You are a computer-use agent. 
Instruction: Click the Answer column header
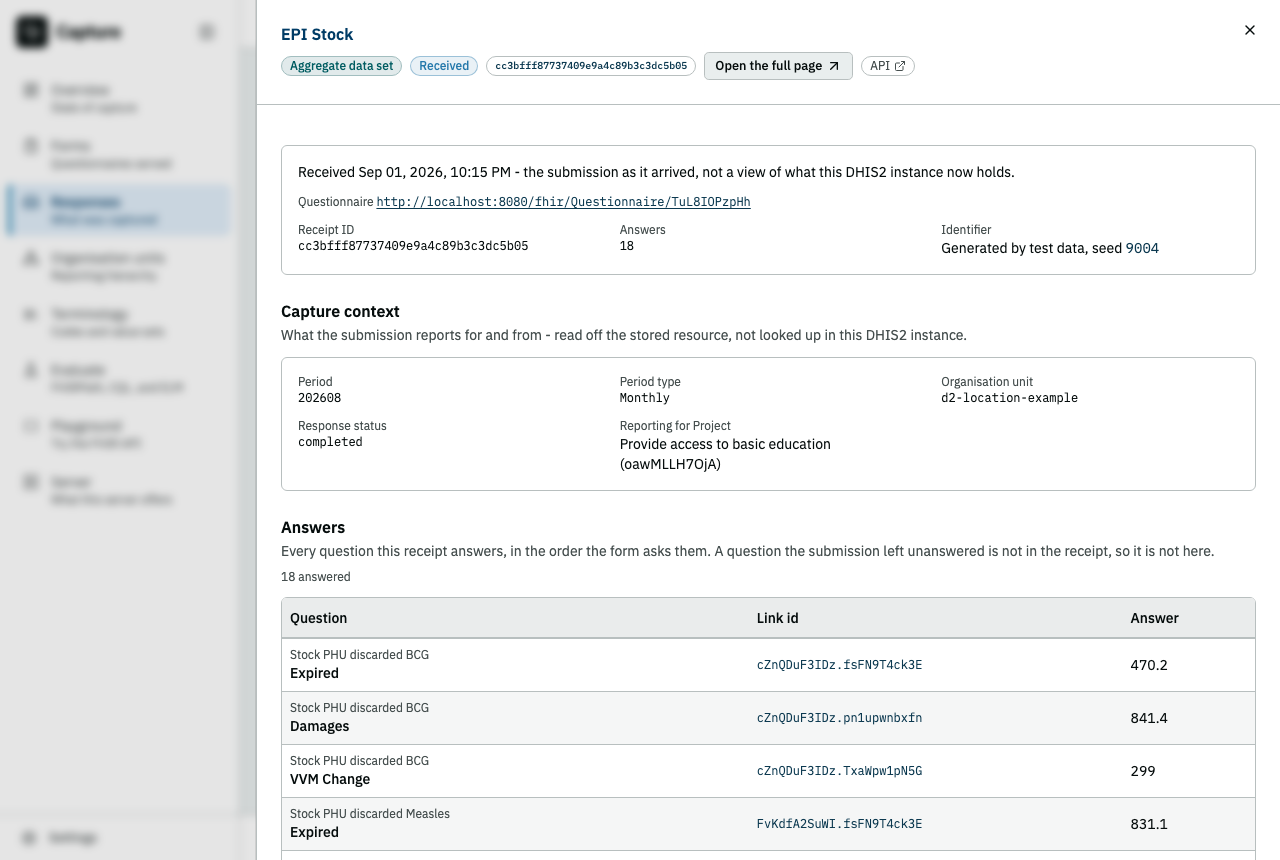tap(1155, 618)
